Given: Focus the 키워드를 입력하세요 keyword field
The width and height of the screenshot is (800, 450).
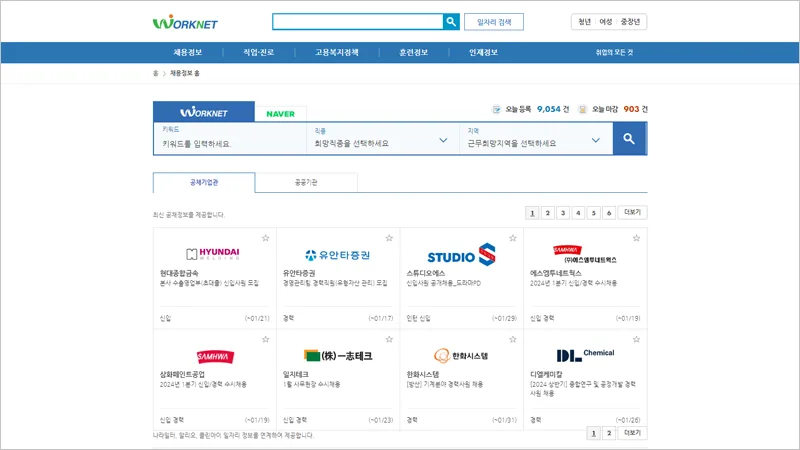Looking at the screenshot, I should coord(230,139).
